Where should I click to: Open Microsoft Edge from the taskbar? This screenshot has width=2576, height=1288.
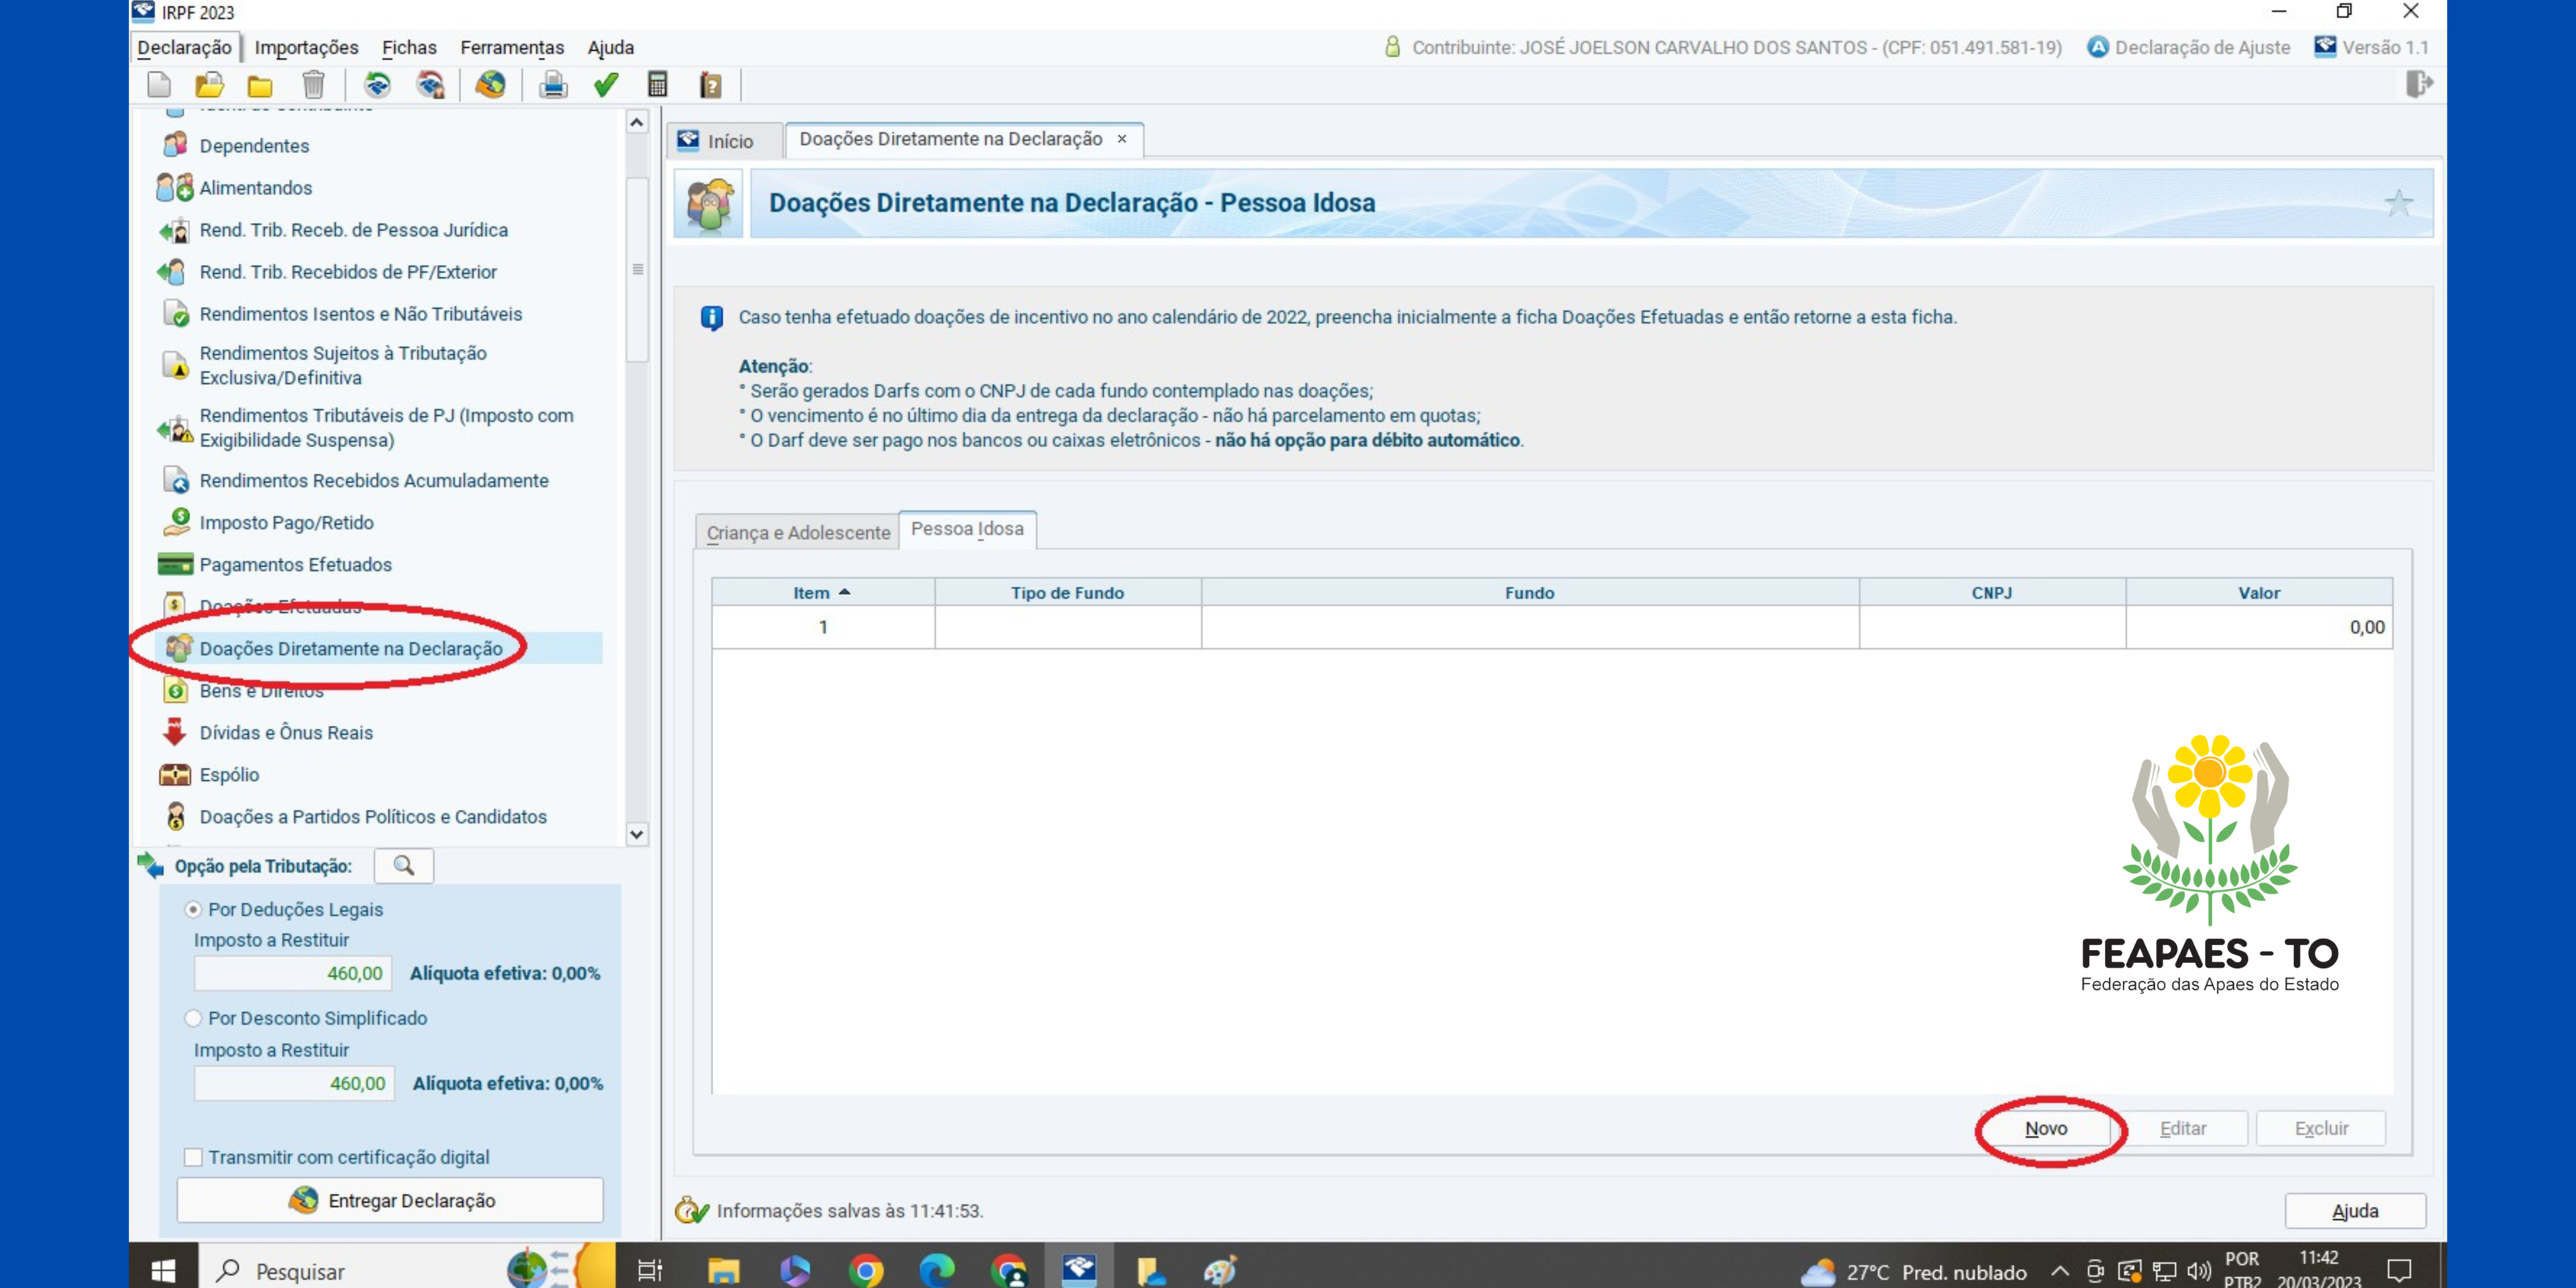click(x=936, y=1270)
